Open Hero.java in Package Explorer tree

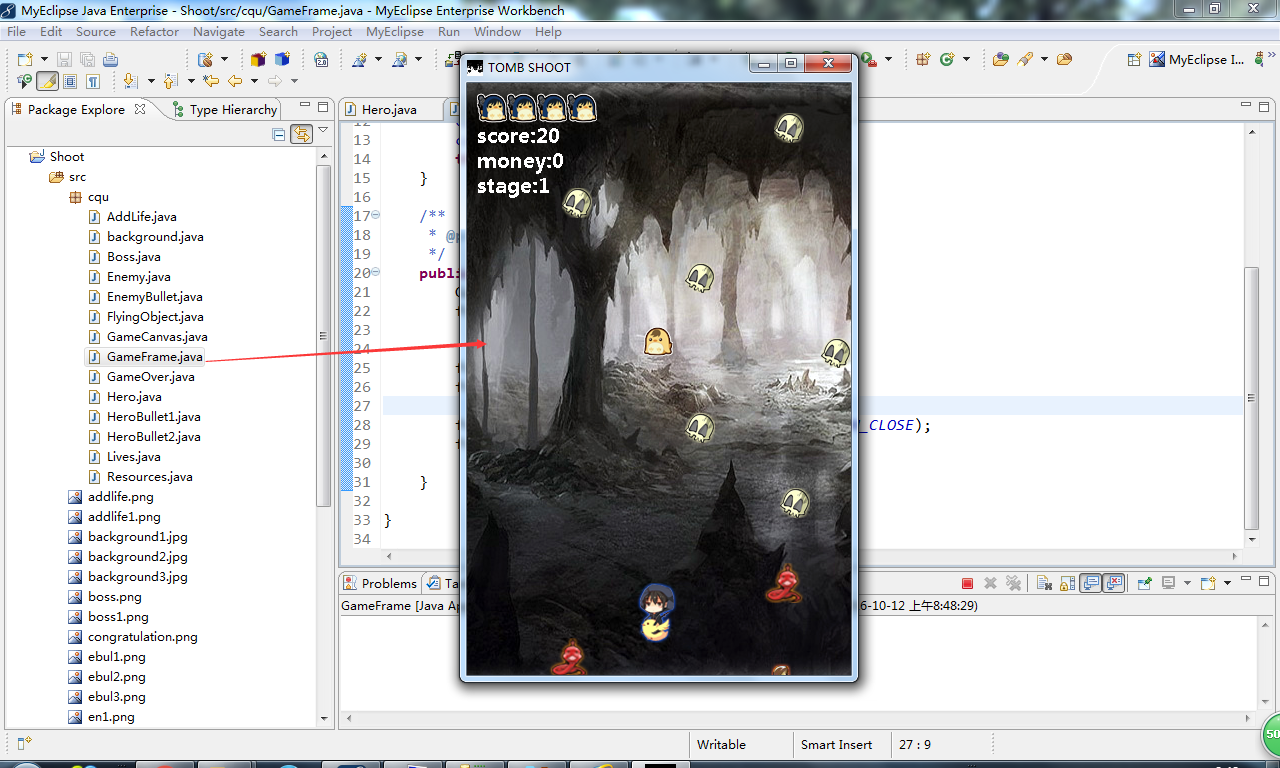[x=134, y=397]
